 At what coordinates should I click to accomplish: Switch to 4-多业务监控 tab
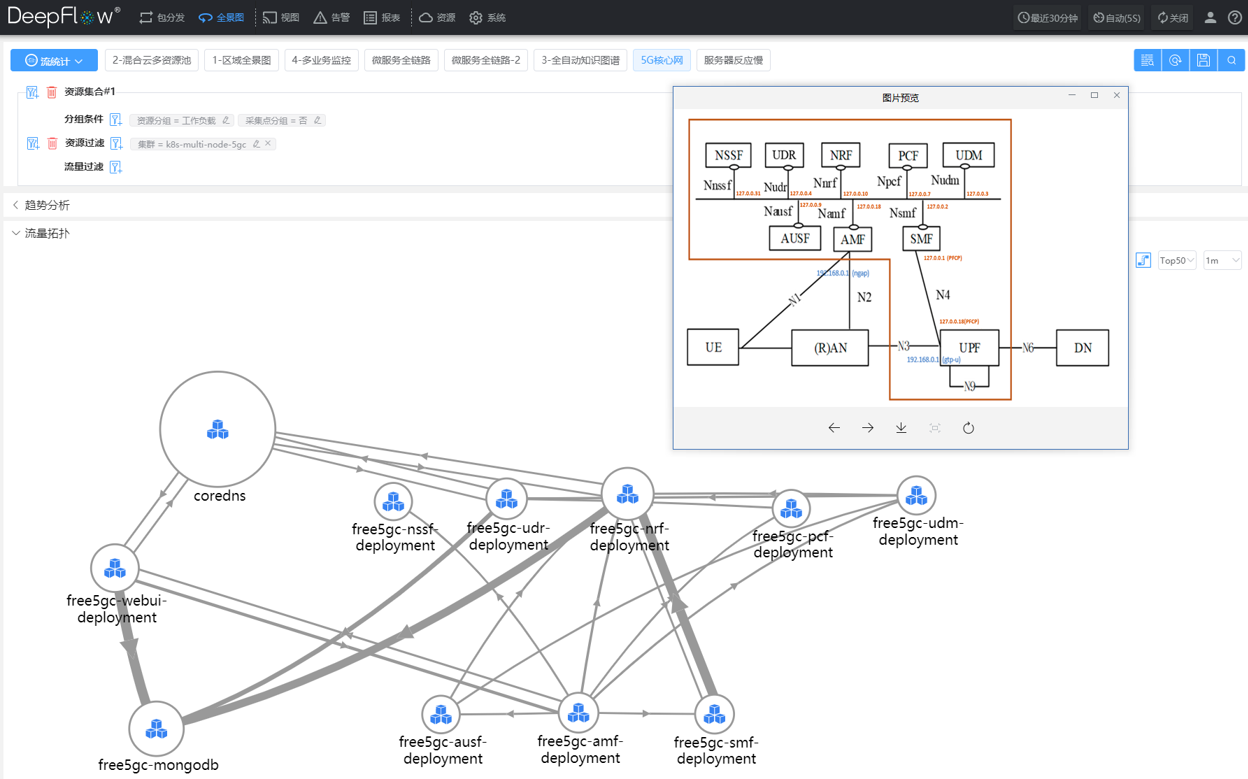click(x=321, y=61)
